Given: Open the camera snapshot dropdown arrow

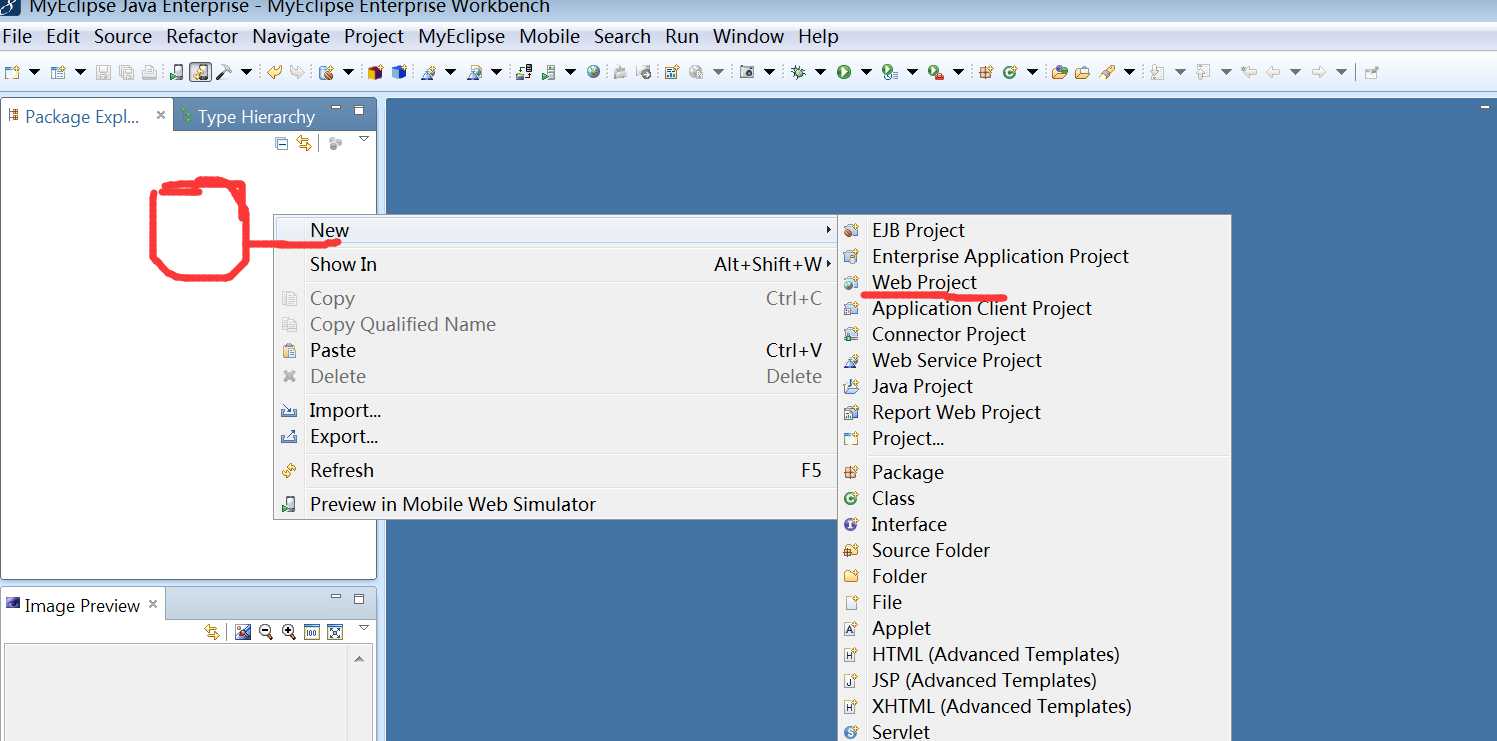Looking at the screenshot, I should coord(769,72).
